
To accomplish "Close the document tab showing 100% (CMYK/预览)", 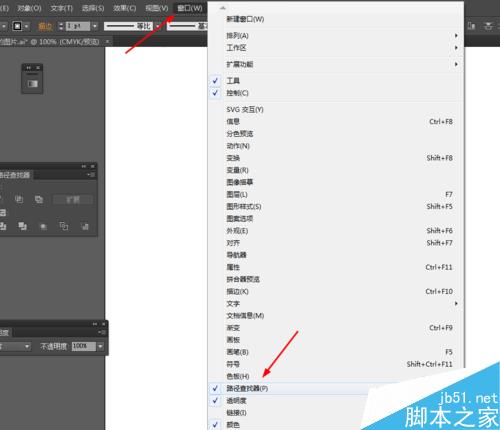I will pyautogui.click(x=107, y=42).
